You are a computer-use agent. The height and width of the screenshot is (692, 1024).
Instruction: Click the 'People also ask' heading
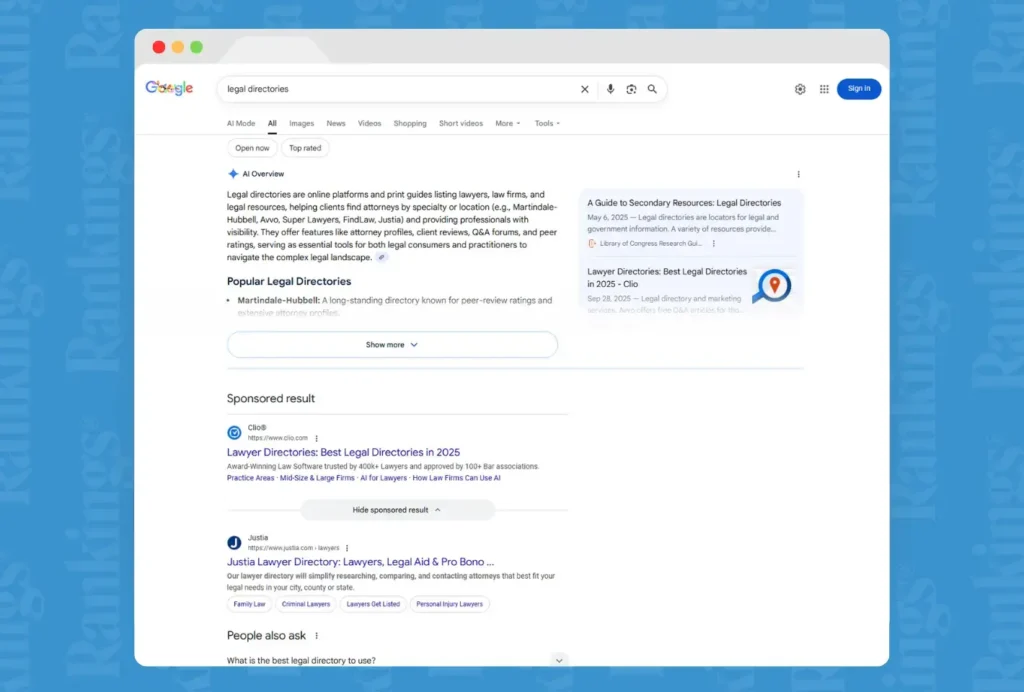(x=266, y=636)
